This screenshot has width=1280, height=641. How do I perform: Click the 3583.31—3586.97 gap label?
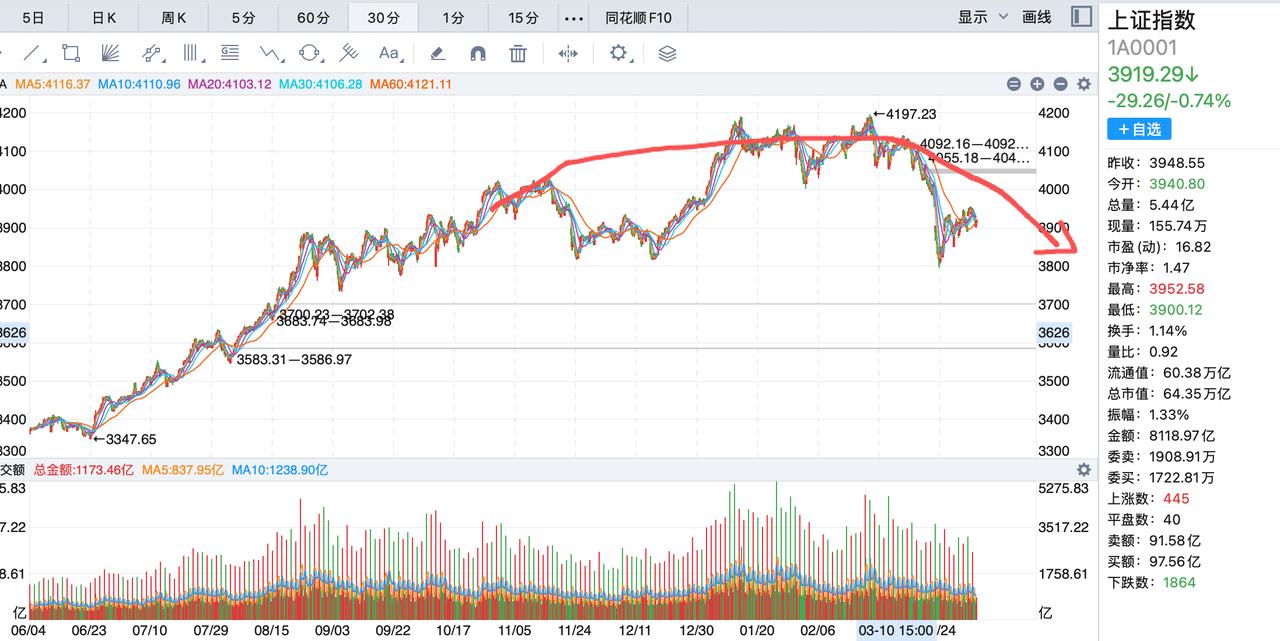tap(295, 359)
